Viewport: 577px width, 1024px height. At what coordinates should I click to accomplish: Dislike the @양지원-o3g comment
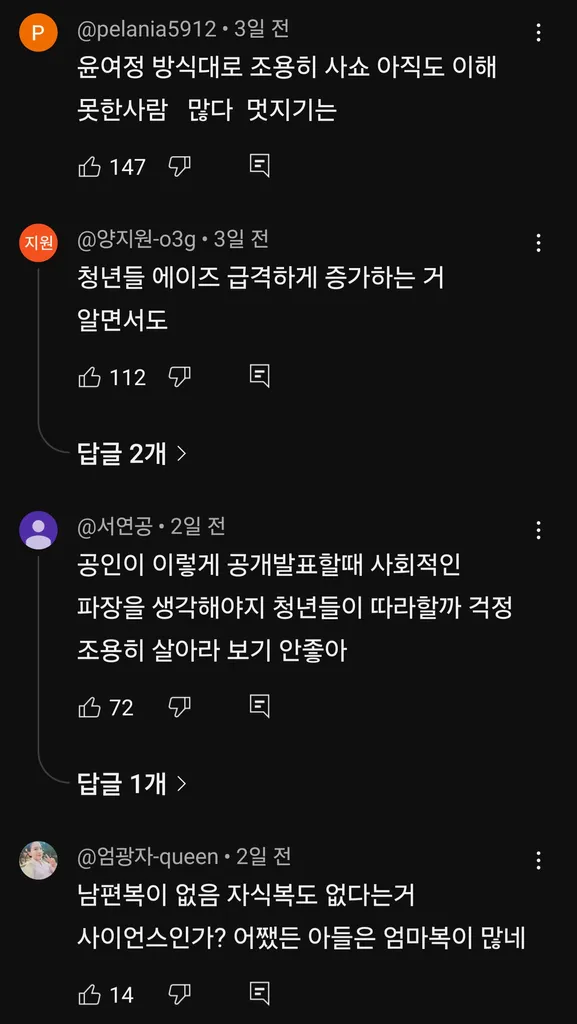point(179,377)
